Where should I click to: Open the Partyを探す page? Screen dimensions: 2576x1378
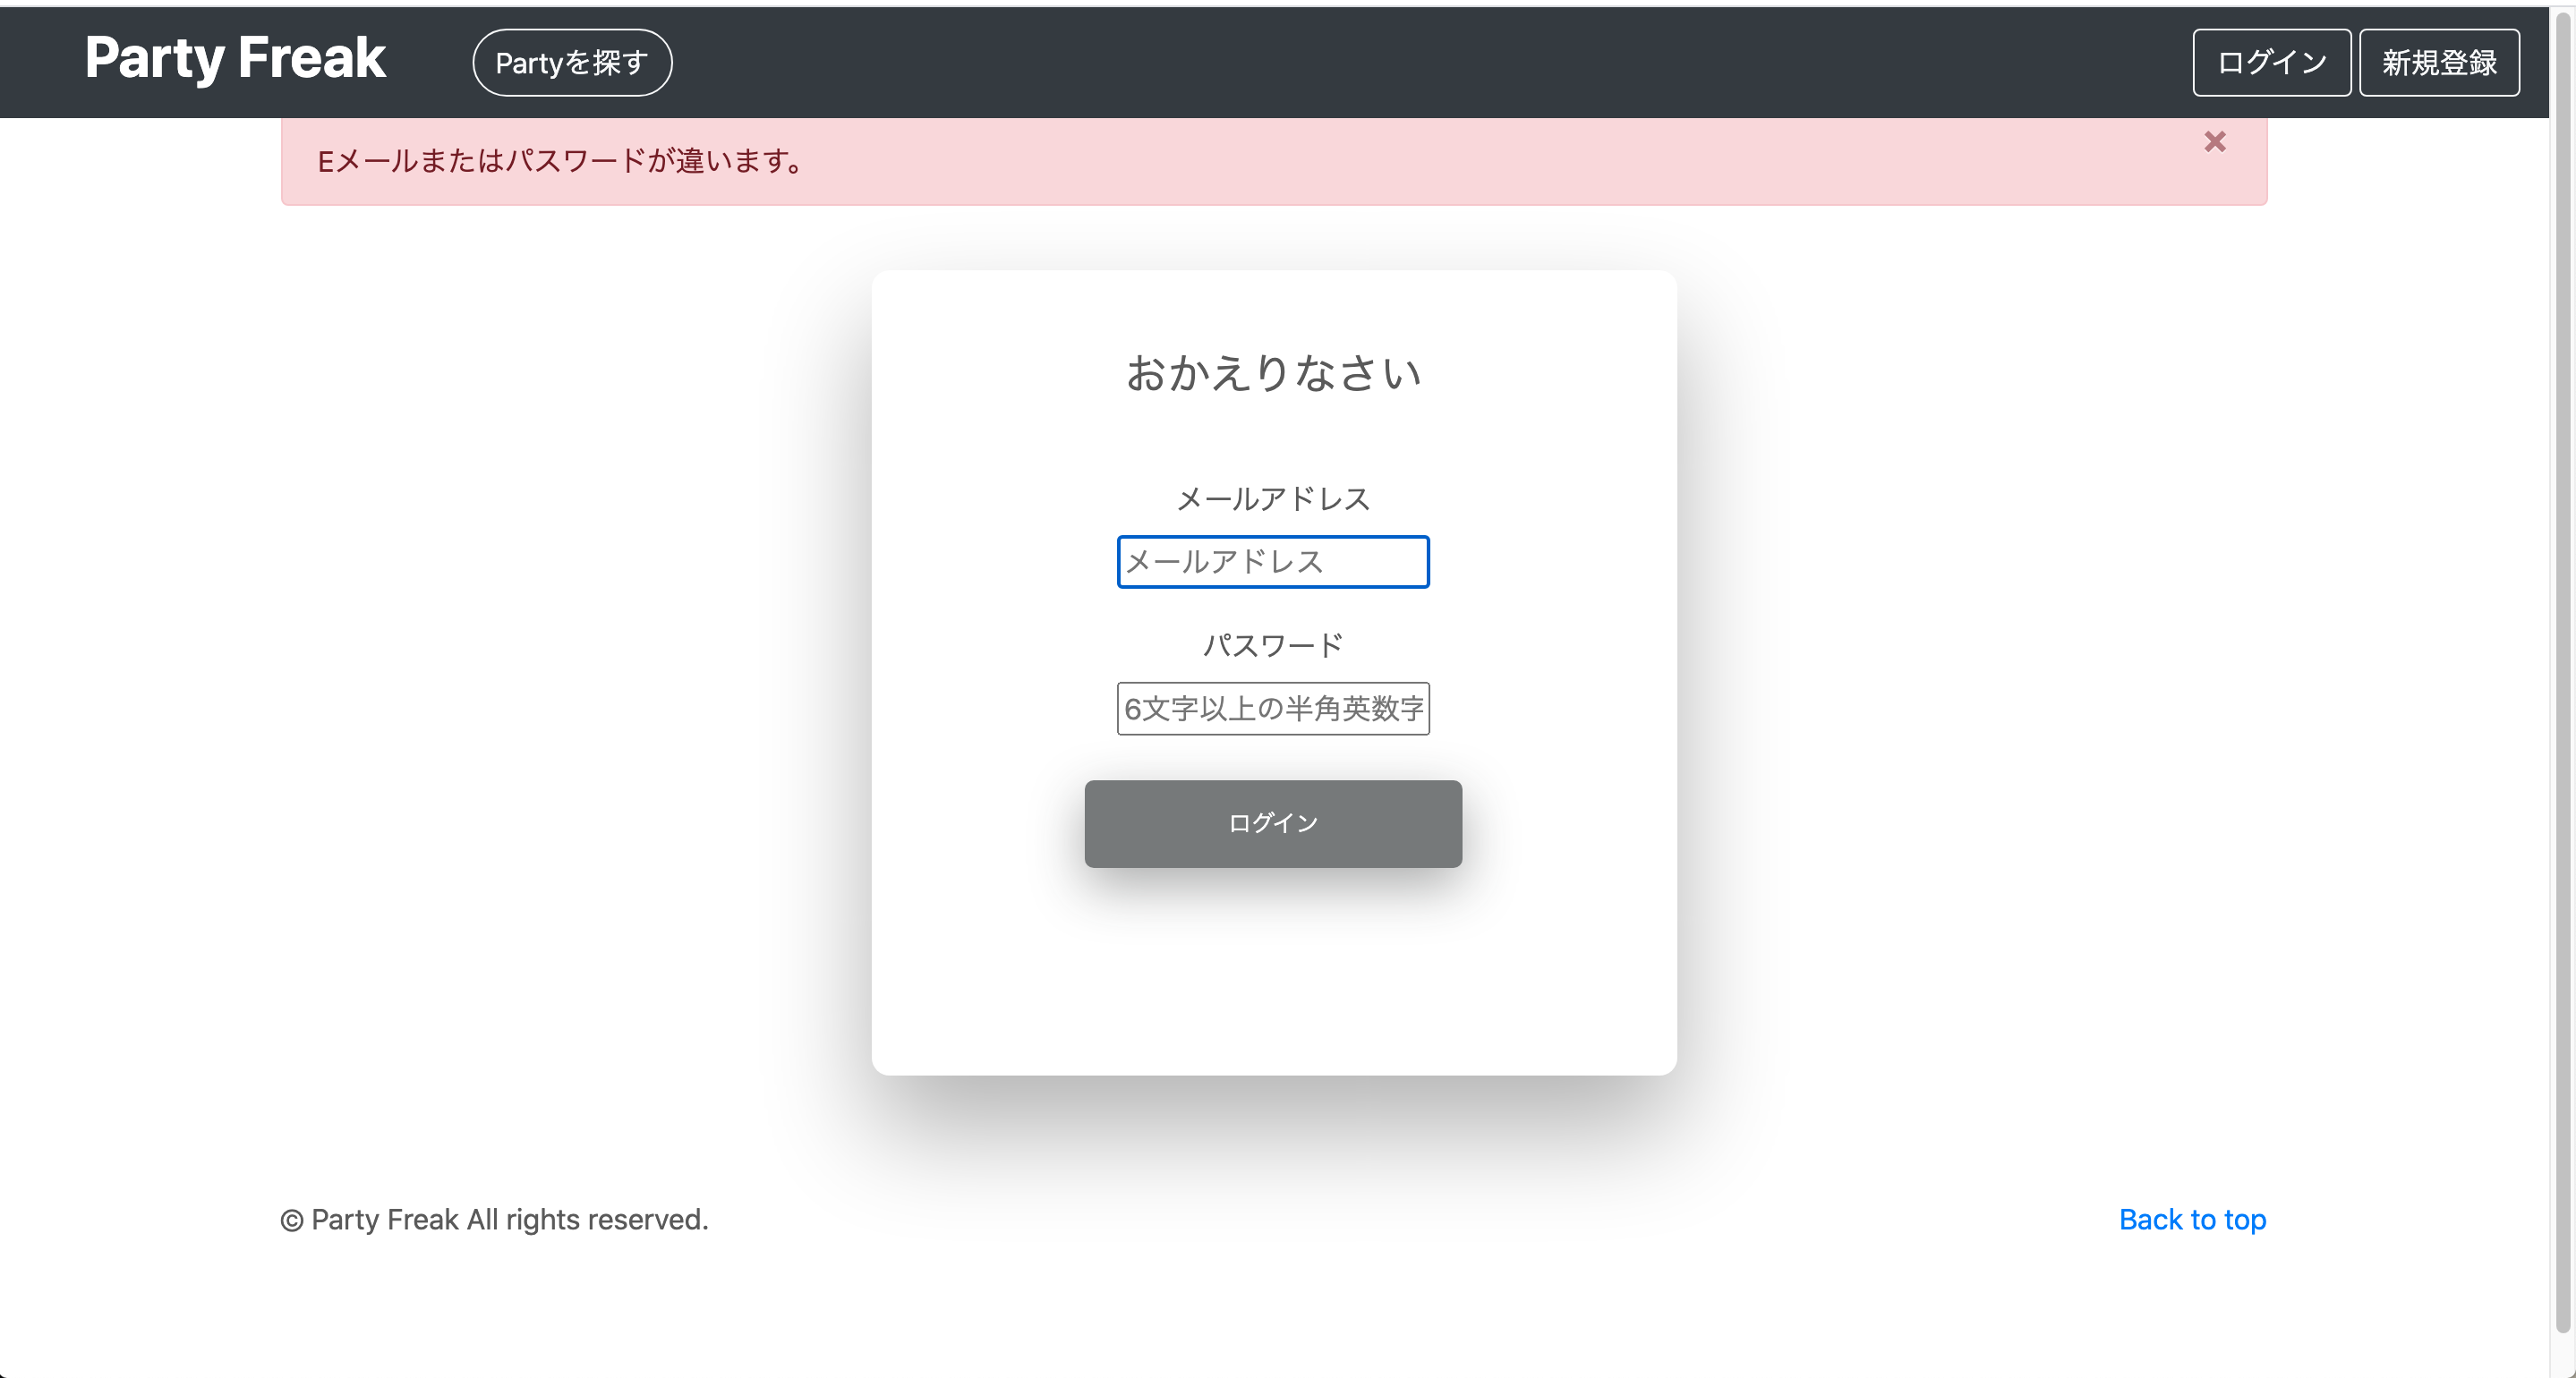572,63
